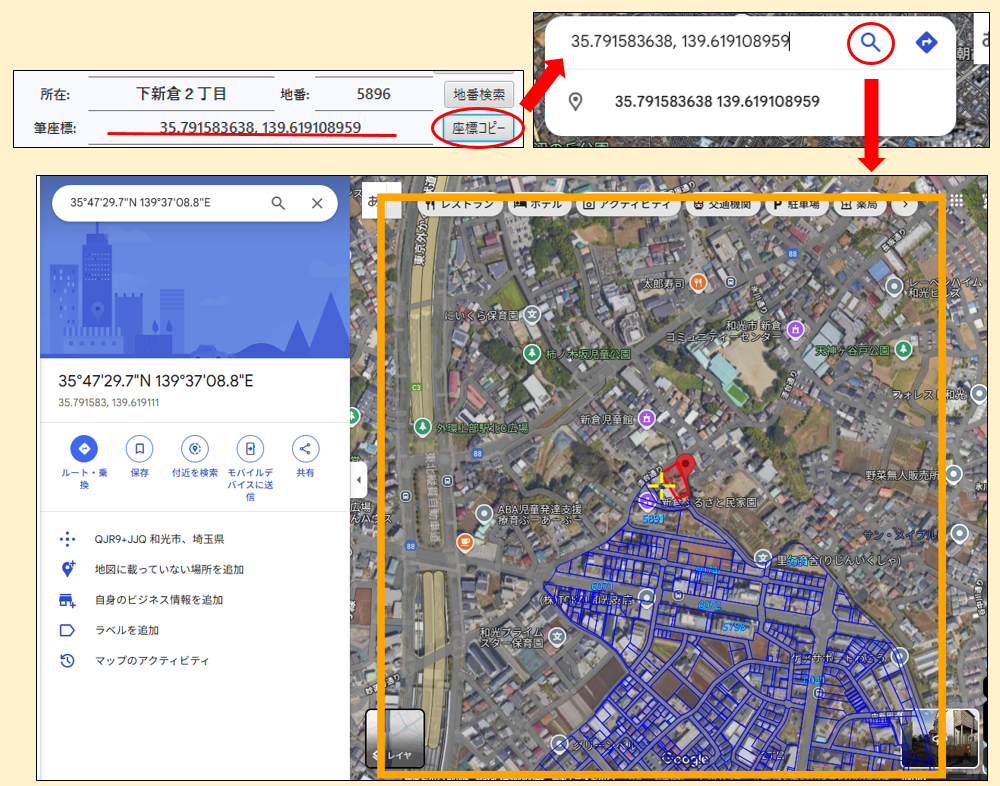Click the にいくら保育園 marker

coord(532,315)
